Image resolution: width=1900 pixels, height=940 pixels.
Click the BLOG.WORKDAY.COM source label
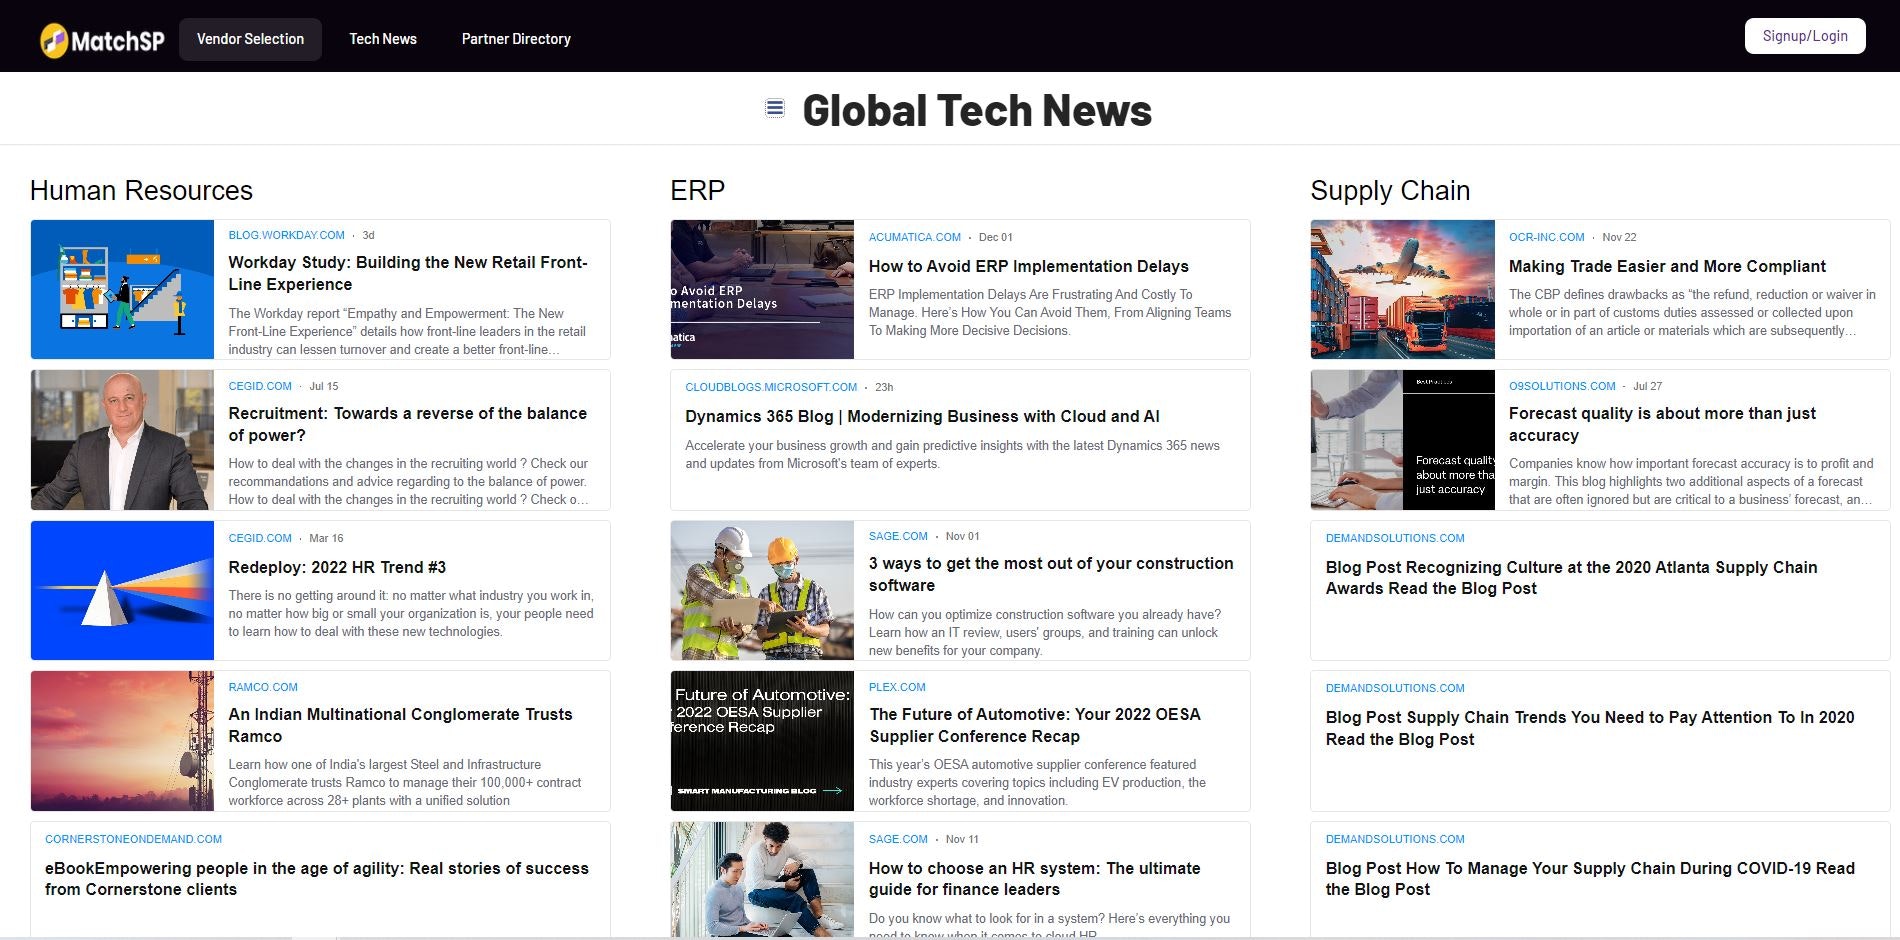(286, 235)
